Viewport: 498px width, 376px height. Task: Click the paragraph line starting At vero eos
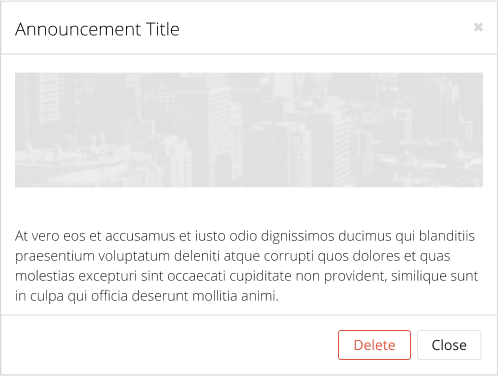245,236
